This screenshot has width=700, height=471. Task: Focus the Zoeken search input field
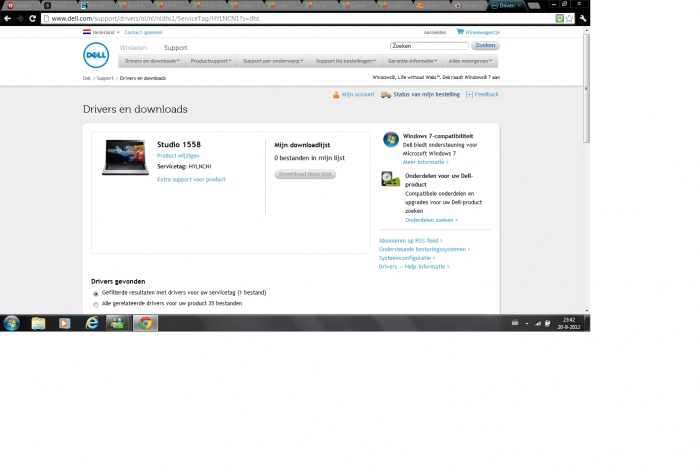click(x=429, y=46)
